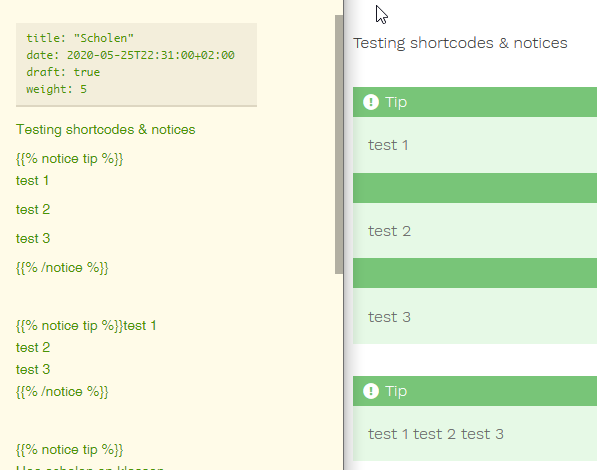Image resolution: width=597 pixels, height=470 pixels.
Task: Click the spaced editor line test 3 in first notice block
Action: click(x=33, y=238)
